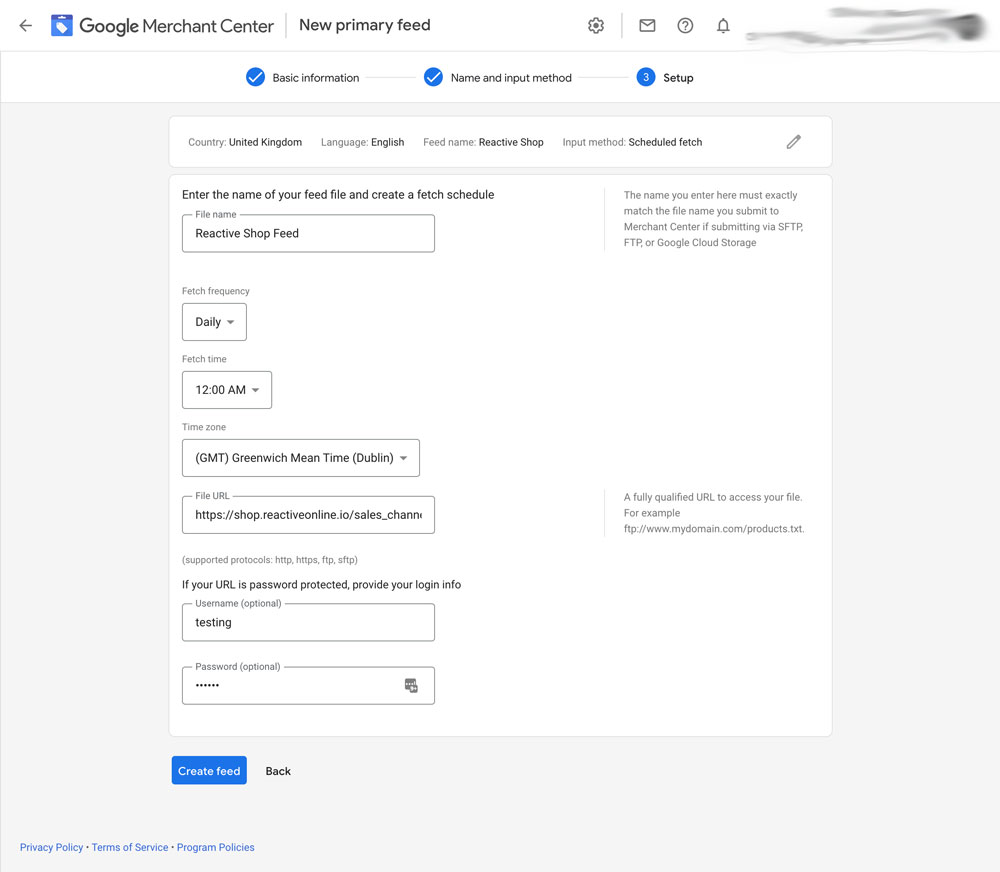Click the 'Enter the name of your feed file' heading
Viewport: 1000px width, 872px height.
(338, 195)
